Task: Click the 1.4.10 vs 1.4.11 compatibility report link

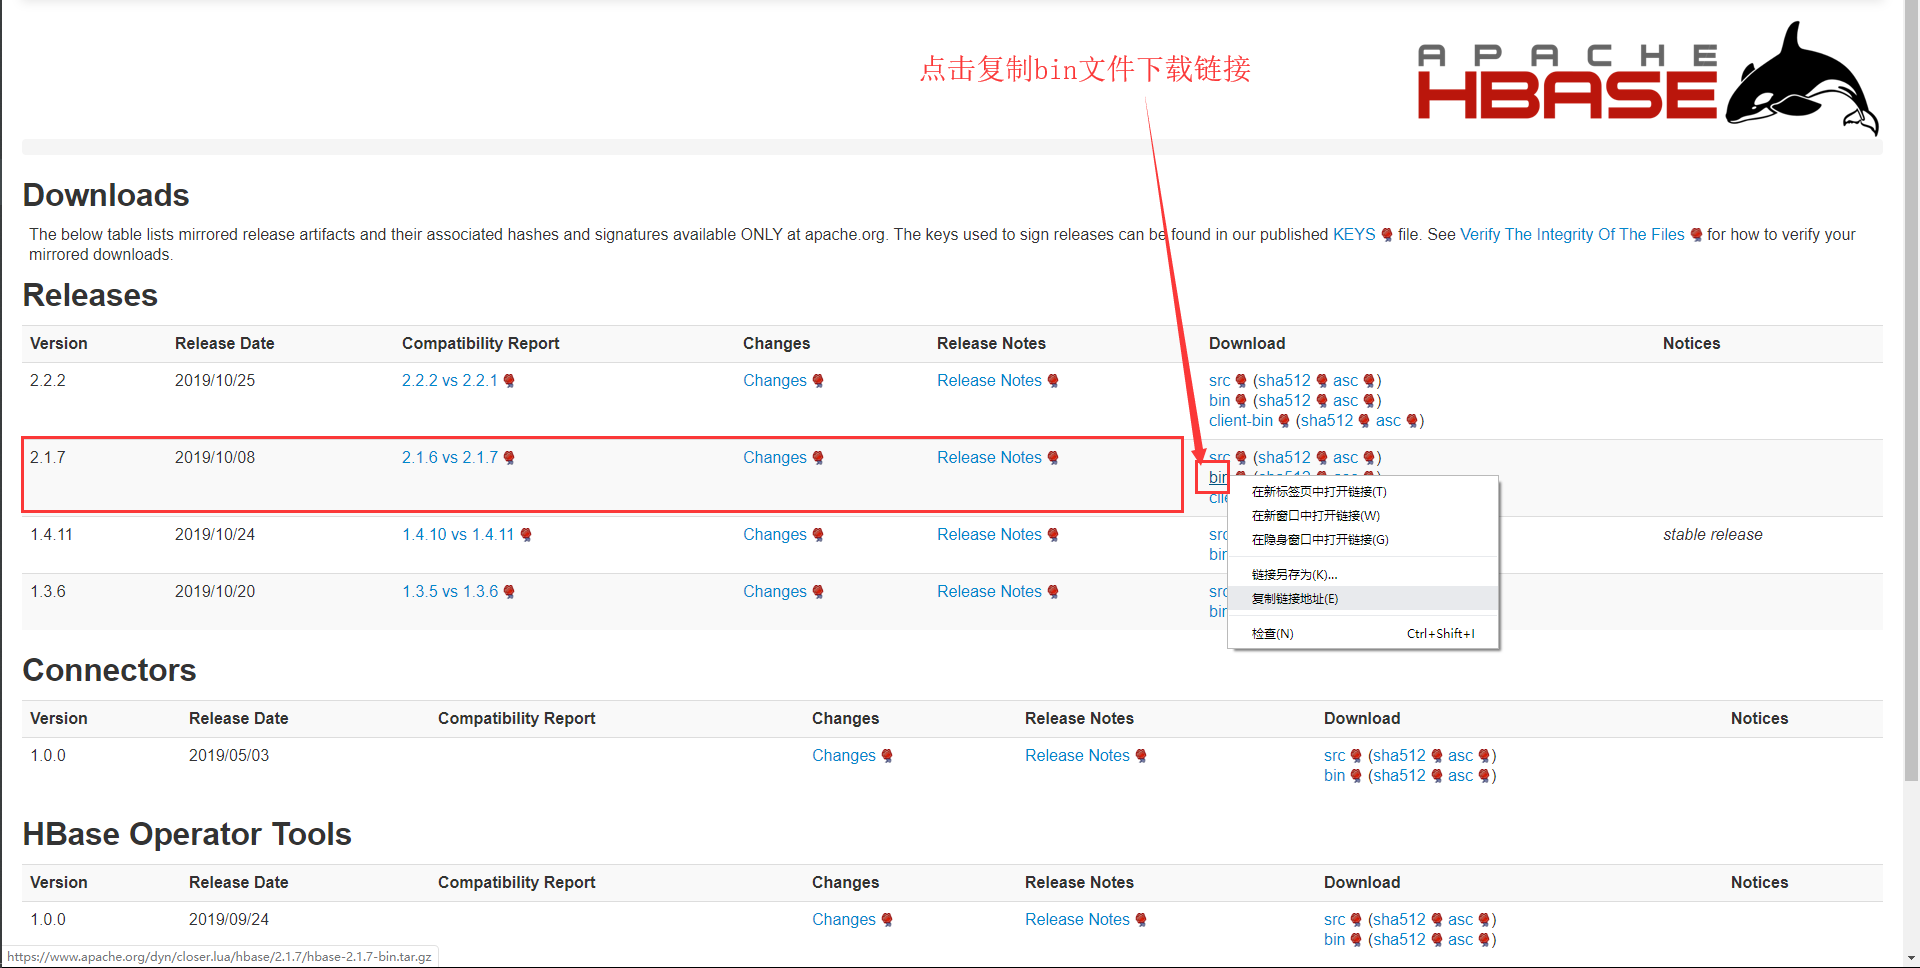Action: coord(460,534)
